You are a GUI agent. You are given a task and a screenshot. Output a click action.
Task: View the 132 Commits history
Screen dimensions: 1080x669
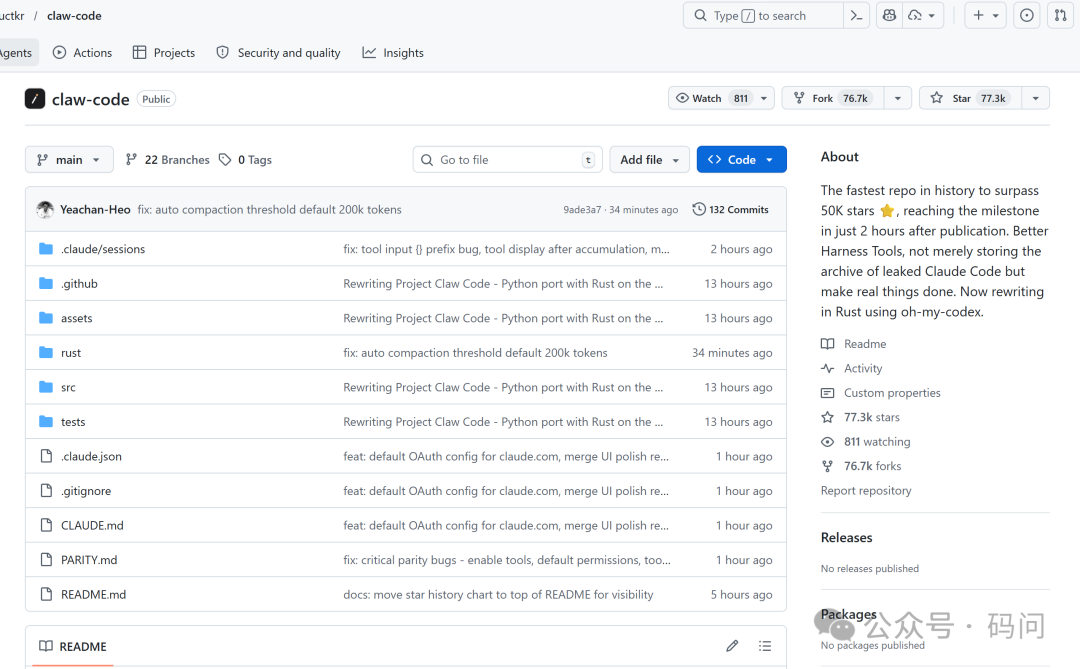(x=731, y=210)
